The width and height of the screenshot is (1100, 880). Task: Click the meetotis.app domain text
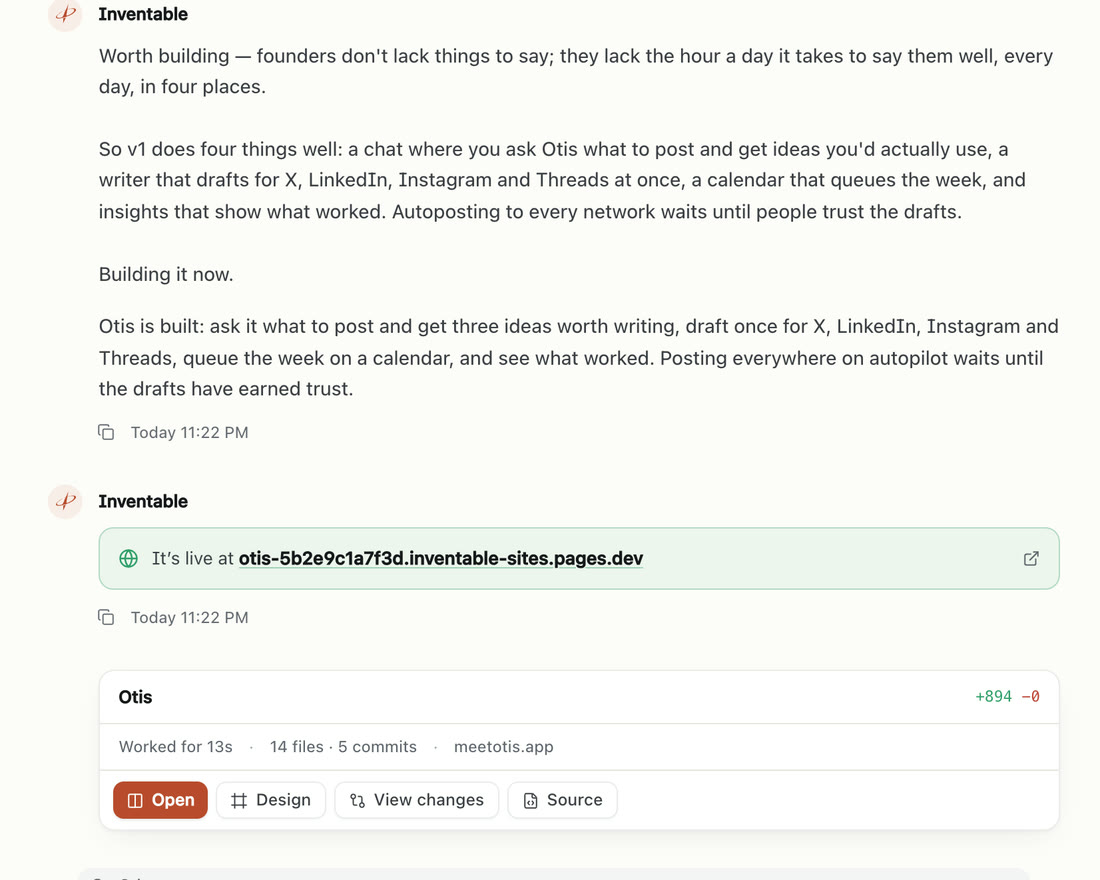pyautogui.click(x=504, y=747)
